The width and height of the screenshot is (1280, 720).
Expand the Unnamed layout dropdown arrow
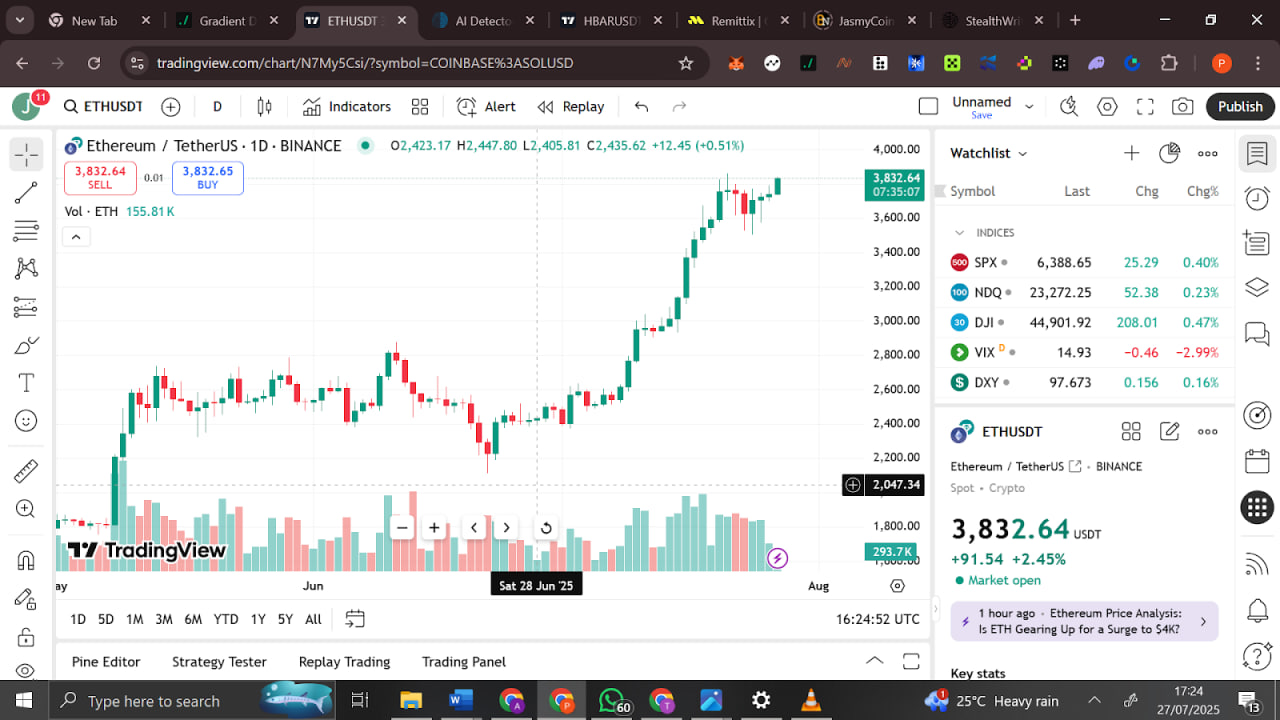[x=1029, y=107]
